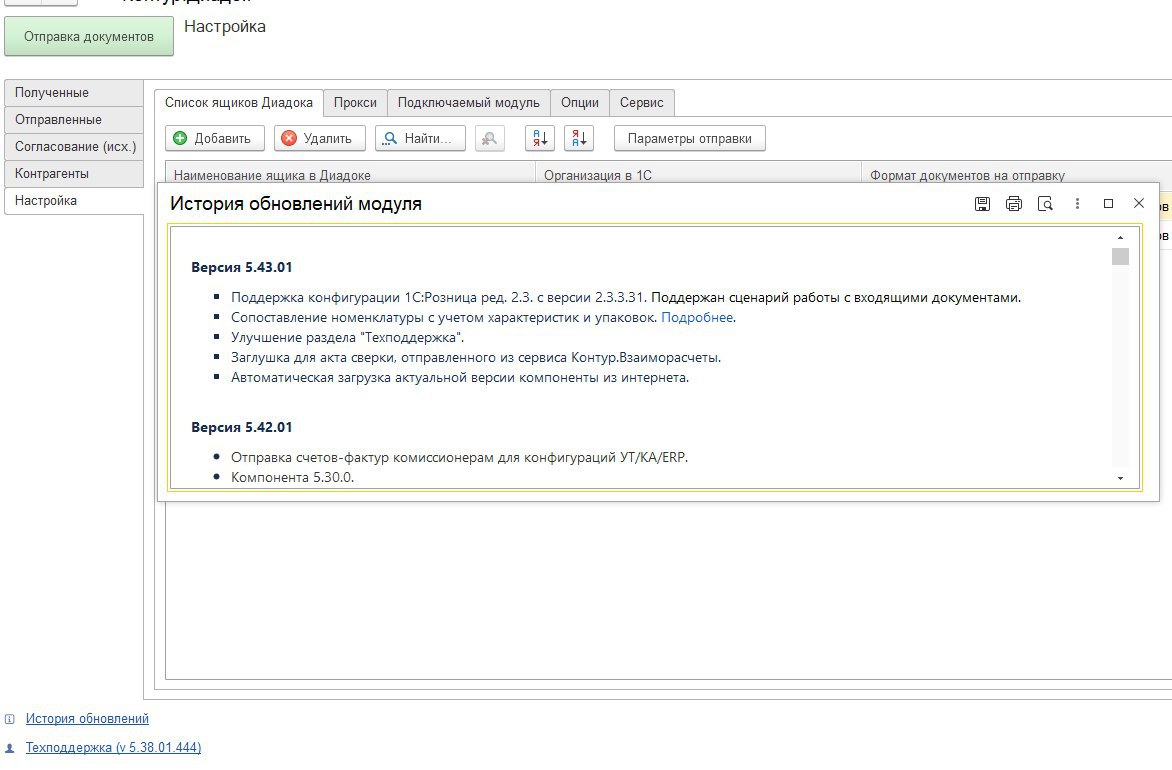Click the Версия 5.42.01 heading
This screenshot has height=770, width=1172.
[241, 427]
